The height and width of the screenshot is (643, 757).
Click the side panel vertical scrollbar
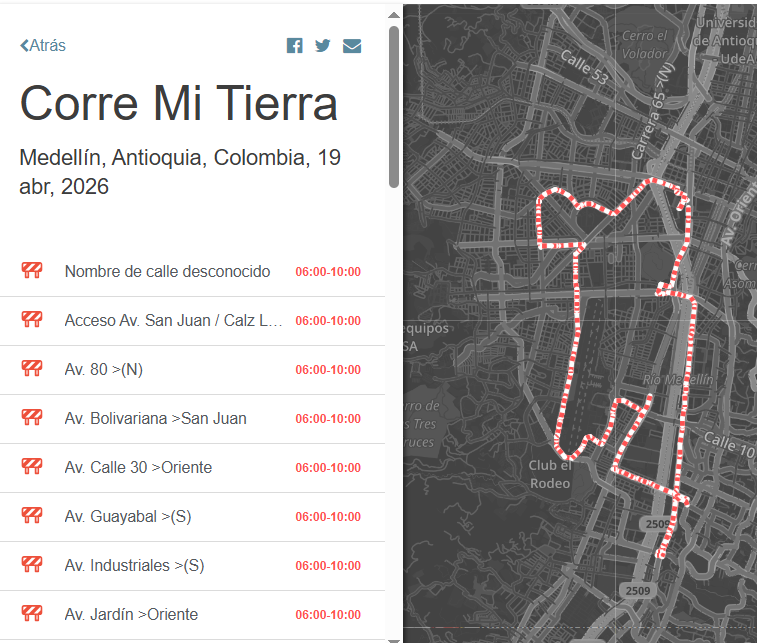(x=394, y=105)
